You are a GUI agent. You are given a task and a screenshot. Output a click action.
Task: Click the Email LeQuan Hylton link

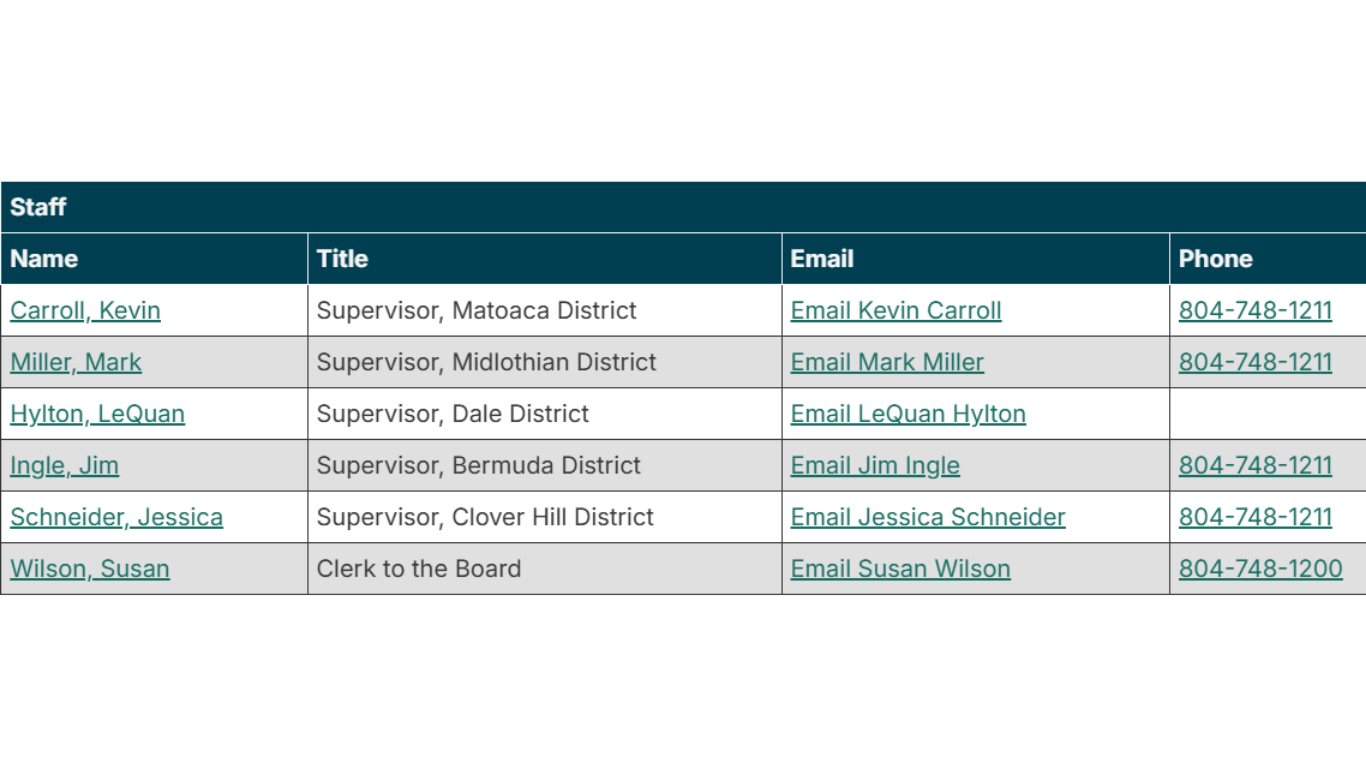[x=908, y=414]
